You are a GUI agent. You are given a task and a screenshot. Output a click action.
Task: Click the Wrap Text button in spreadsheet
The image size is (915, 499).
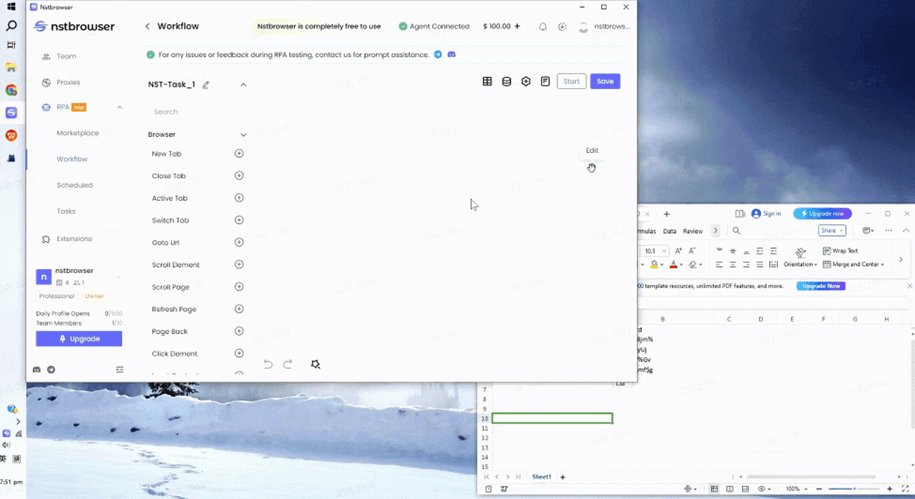click(840, 250)
